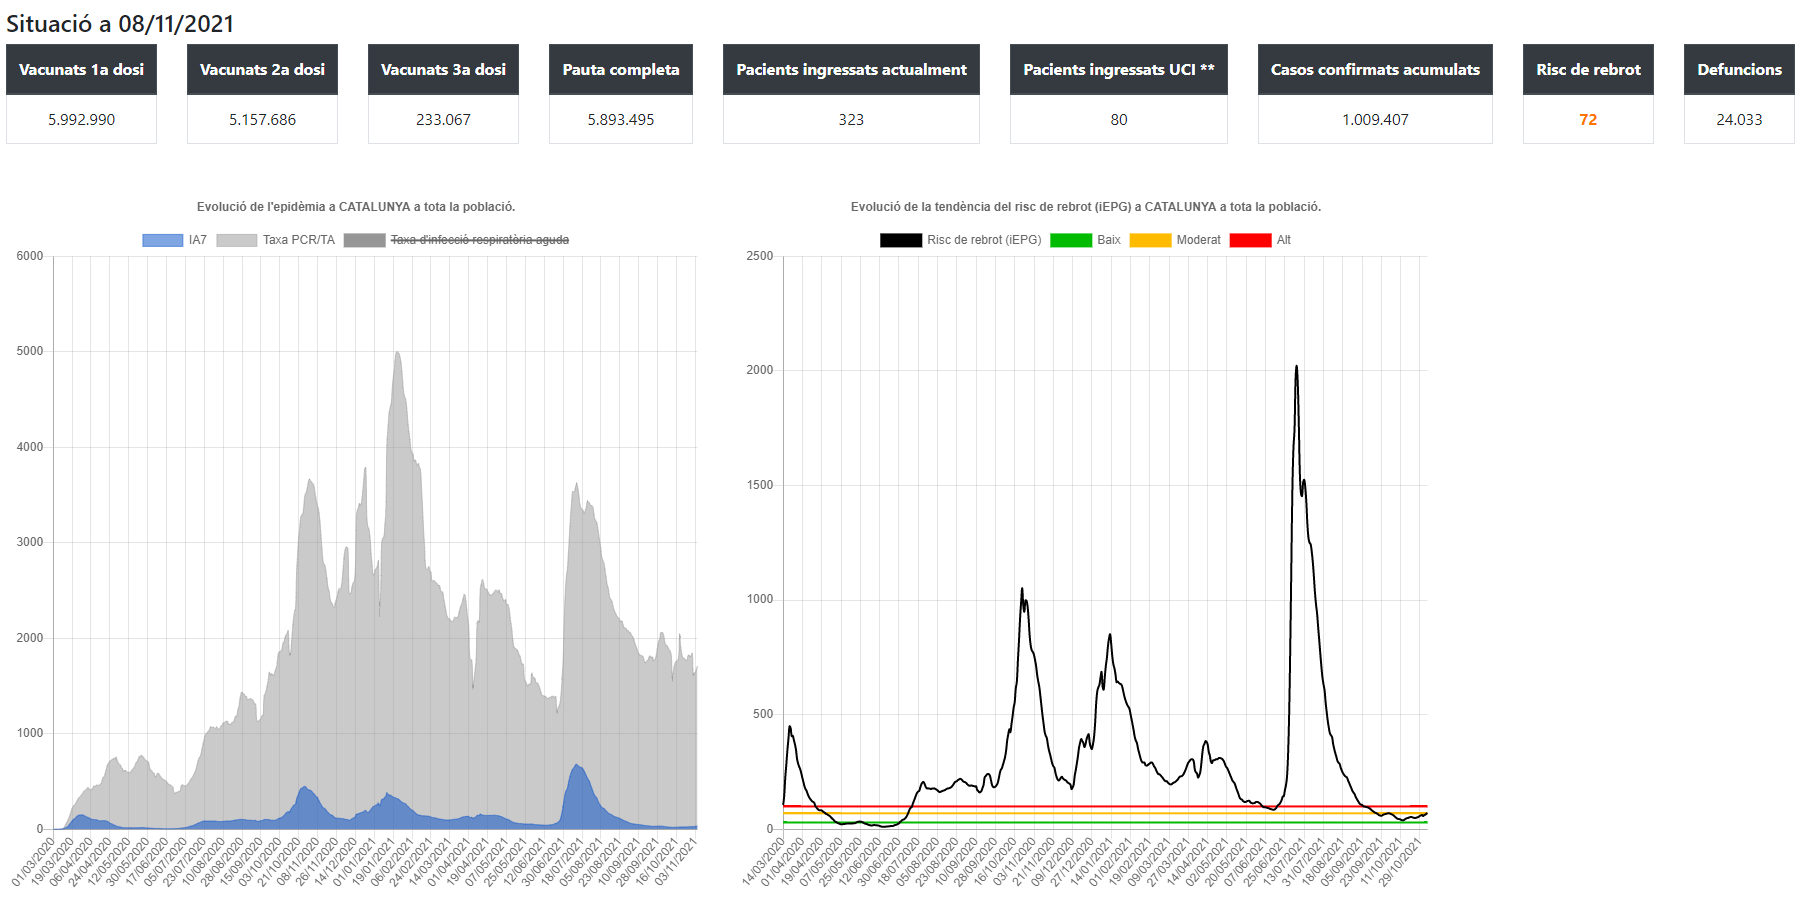
Task: Click the Evolució de l'epidèmia chart title
Action: (x=356, y=207)
